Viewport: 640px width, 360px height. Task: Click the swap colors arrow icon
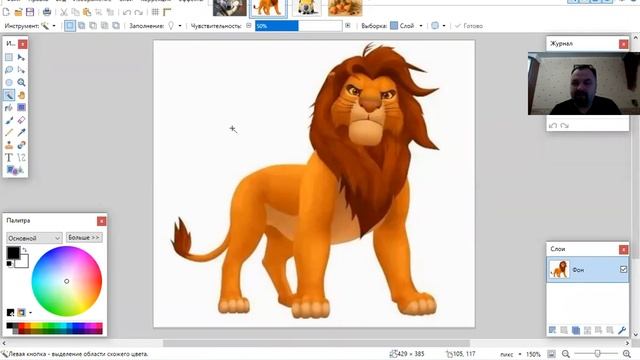(x=24, y=249)
